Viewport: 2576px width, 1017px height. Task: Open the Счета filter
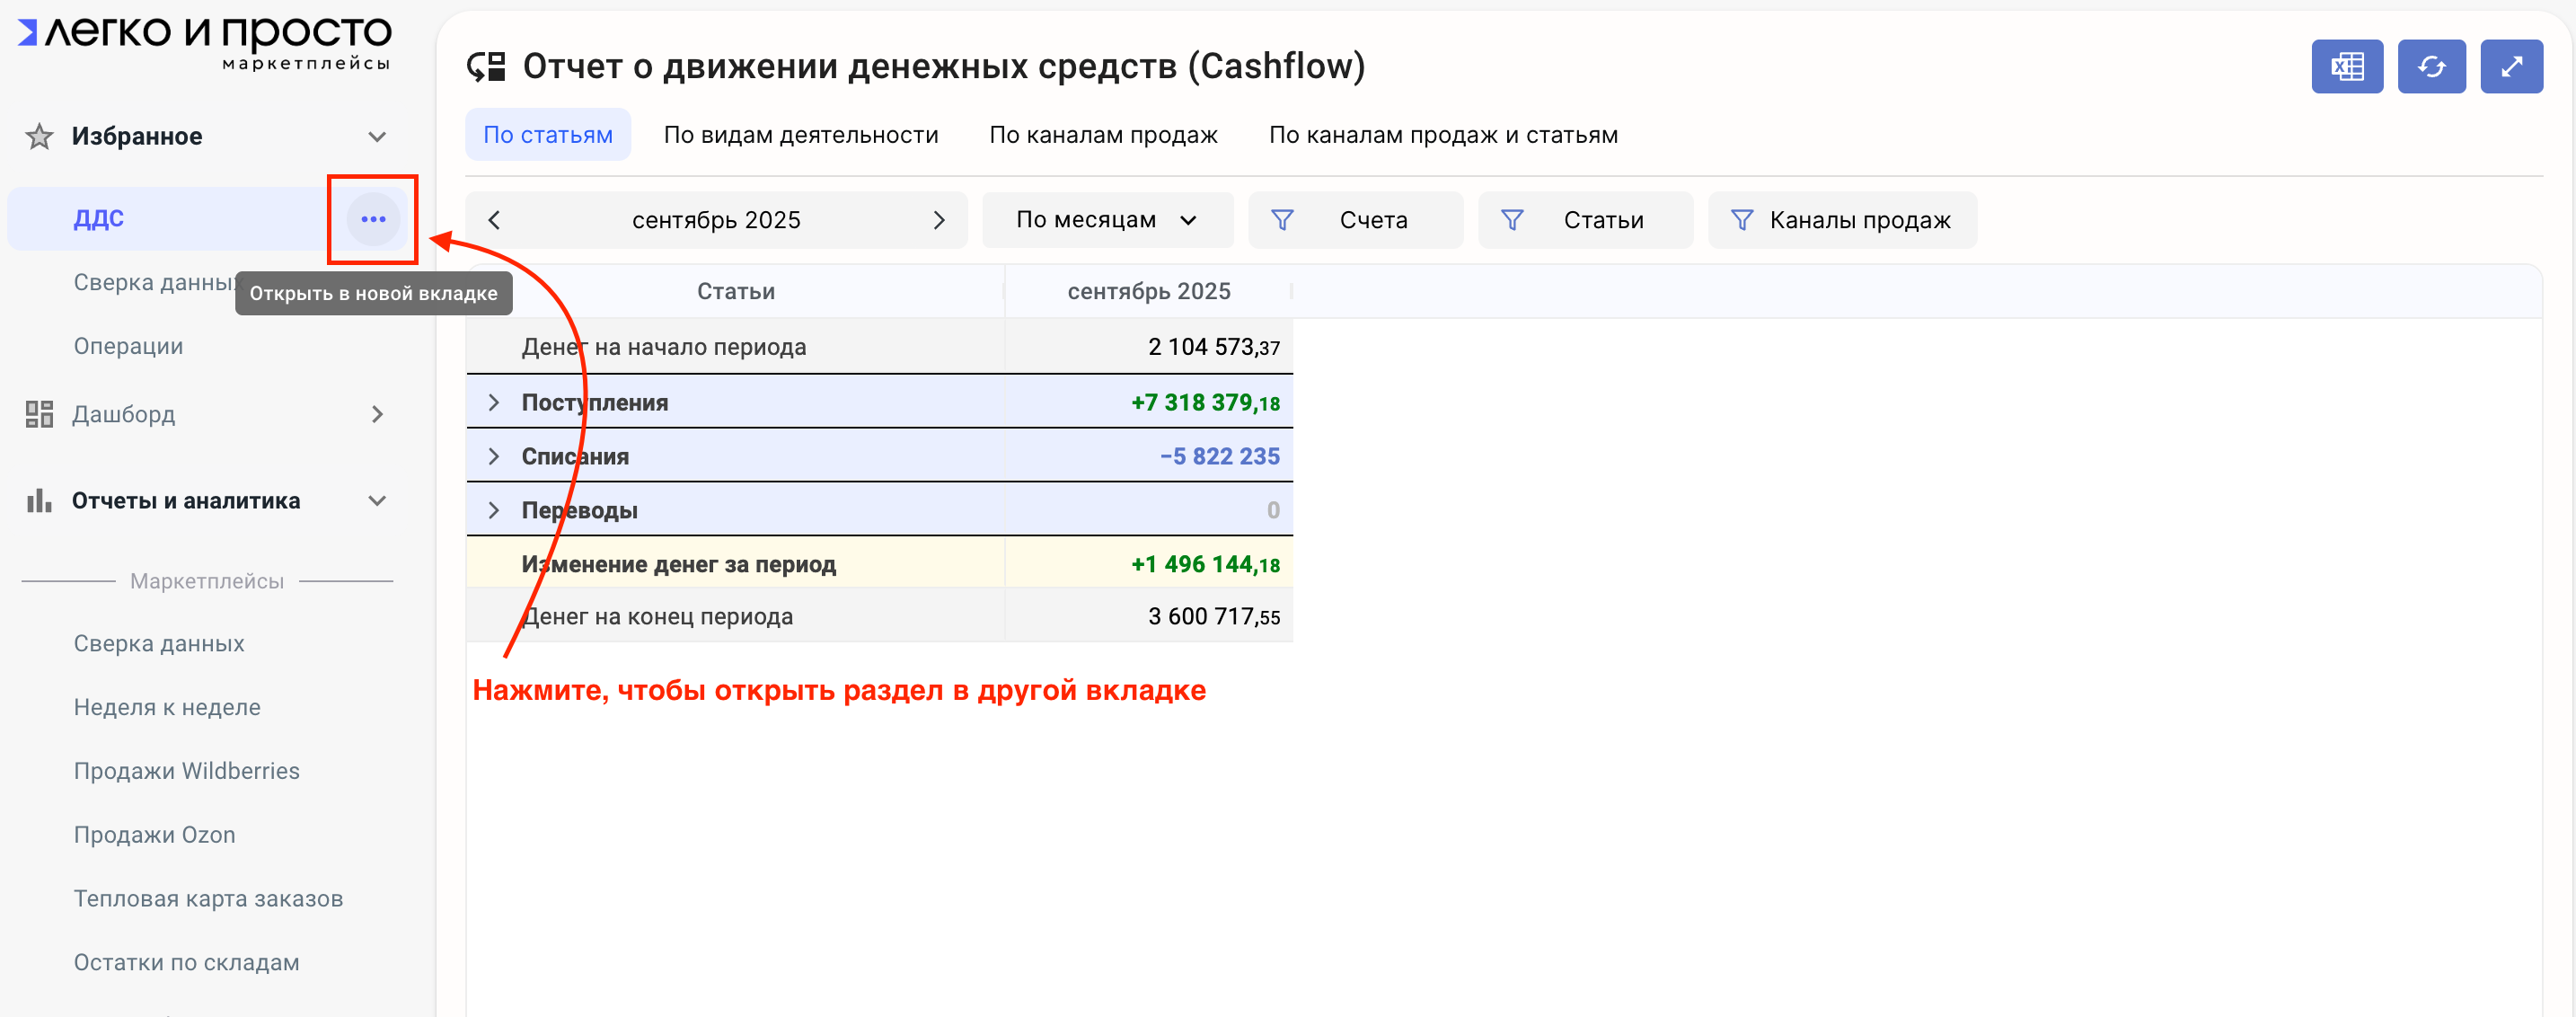point(1355,220)
